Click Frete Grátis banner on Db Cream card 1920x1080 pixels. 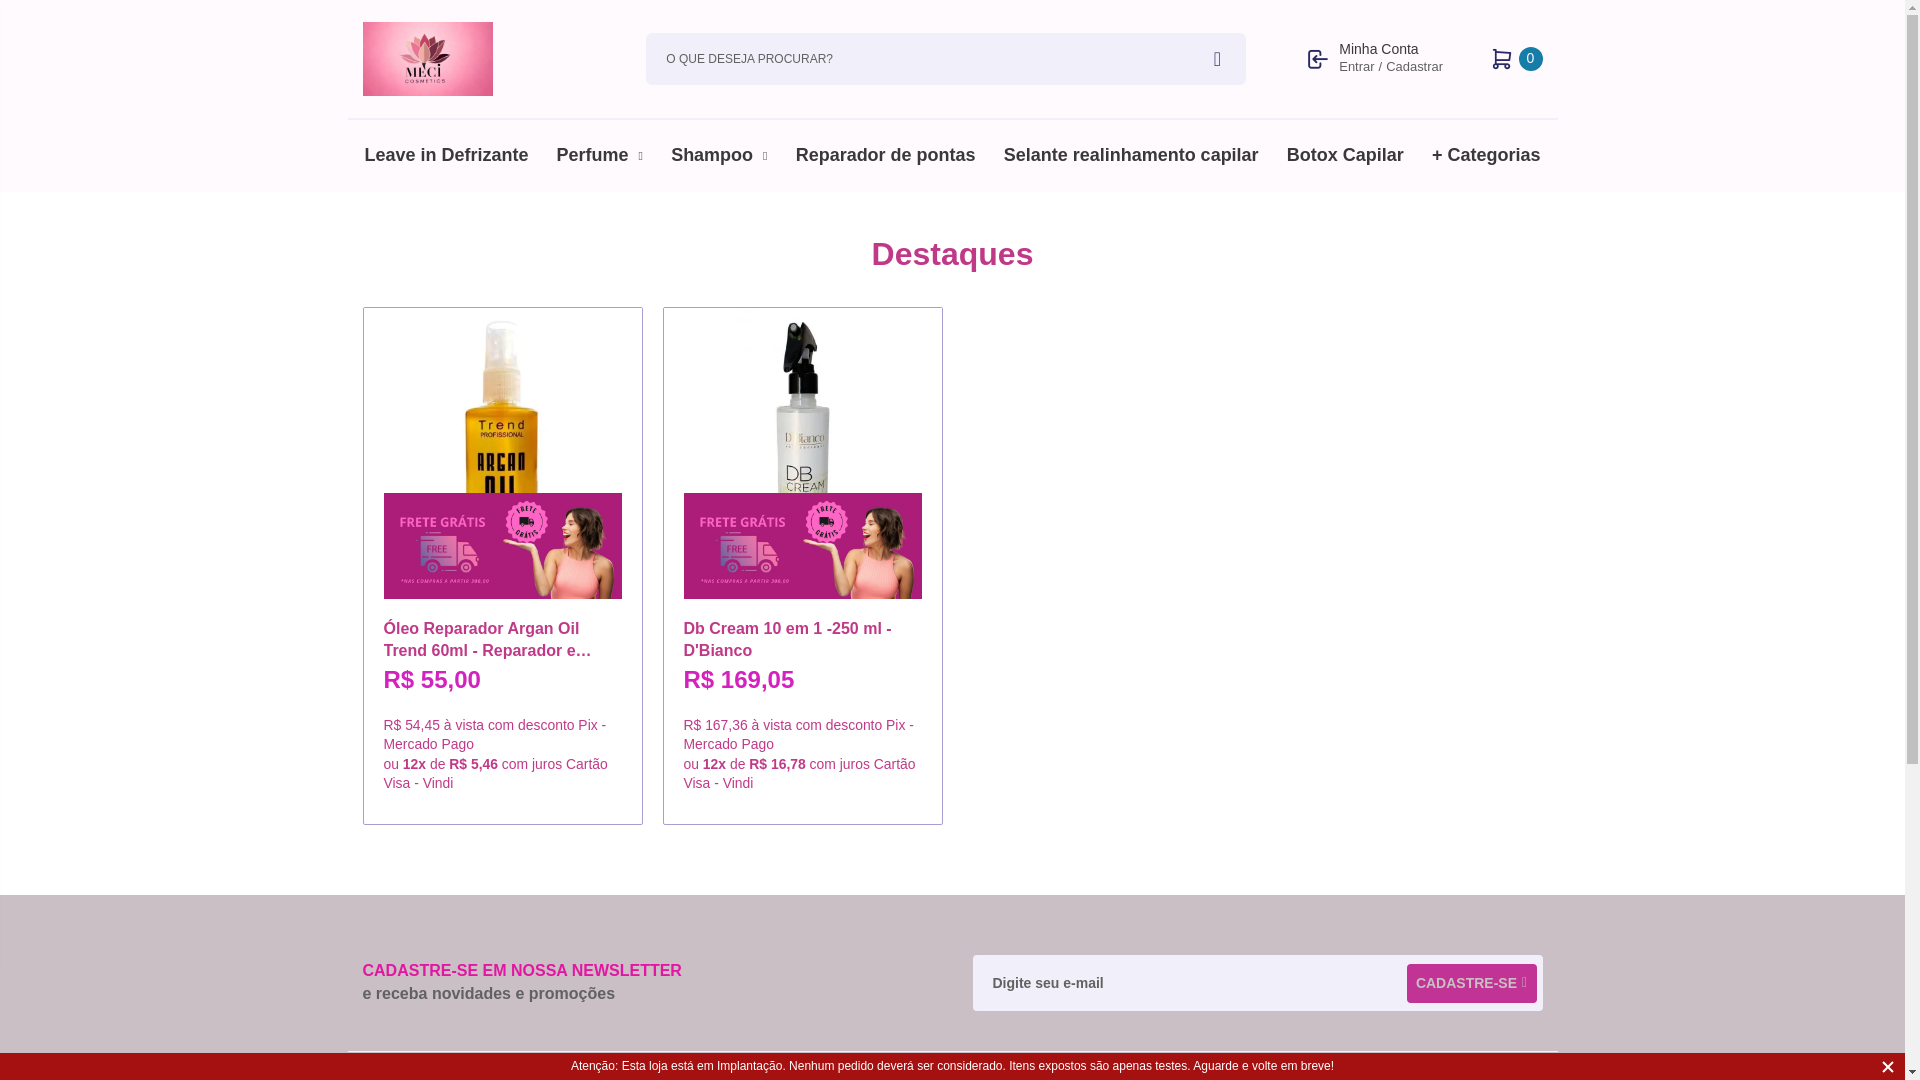click(x=802, y=546)
